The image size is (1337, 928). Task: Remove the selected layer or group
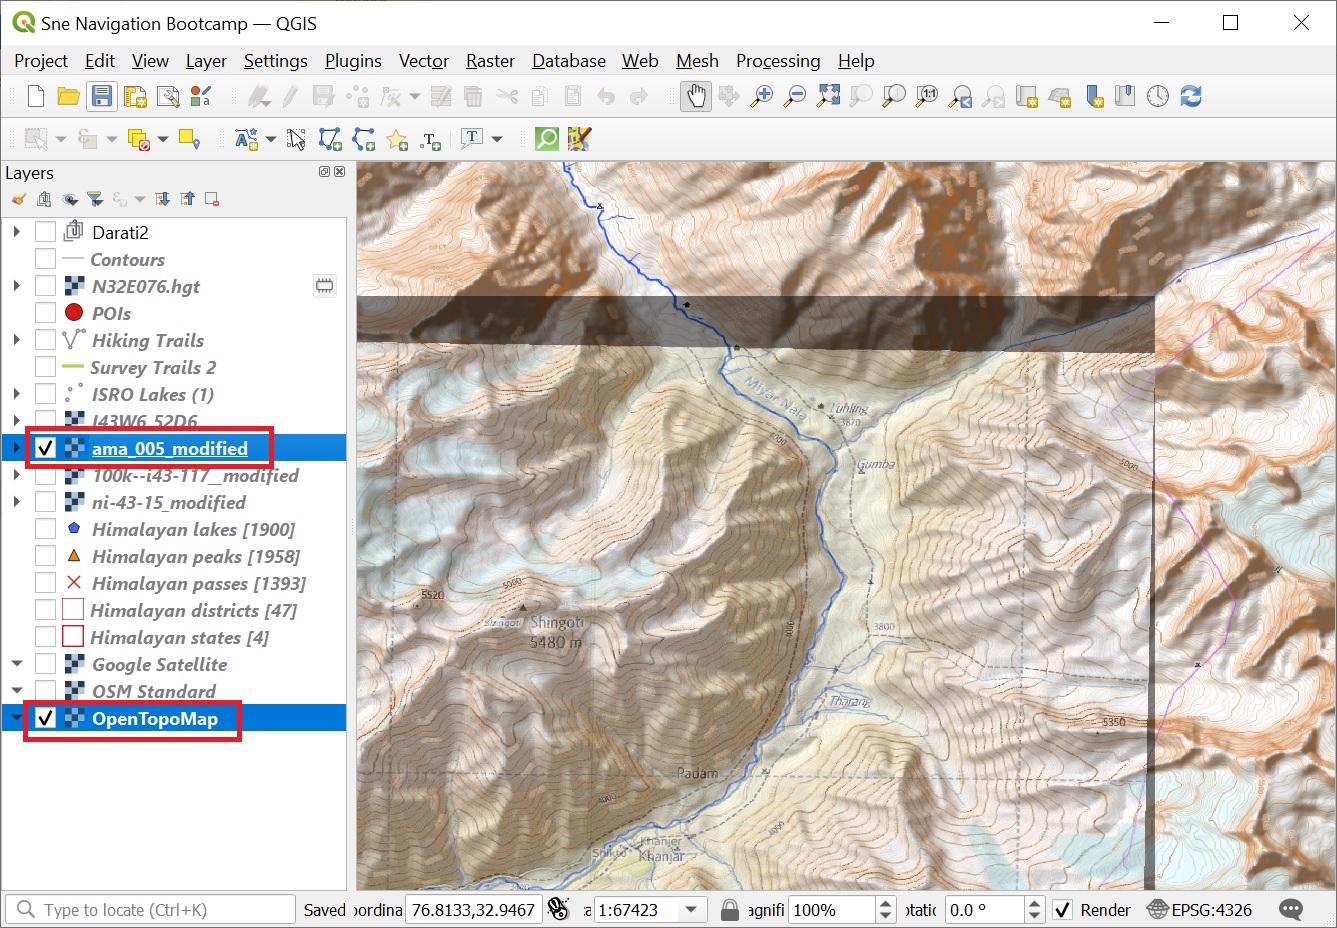(212, 199)
